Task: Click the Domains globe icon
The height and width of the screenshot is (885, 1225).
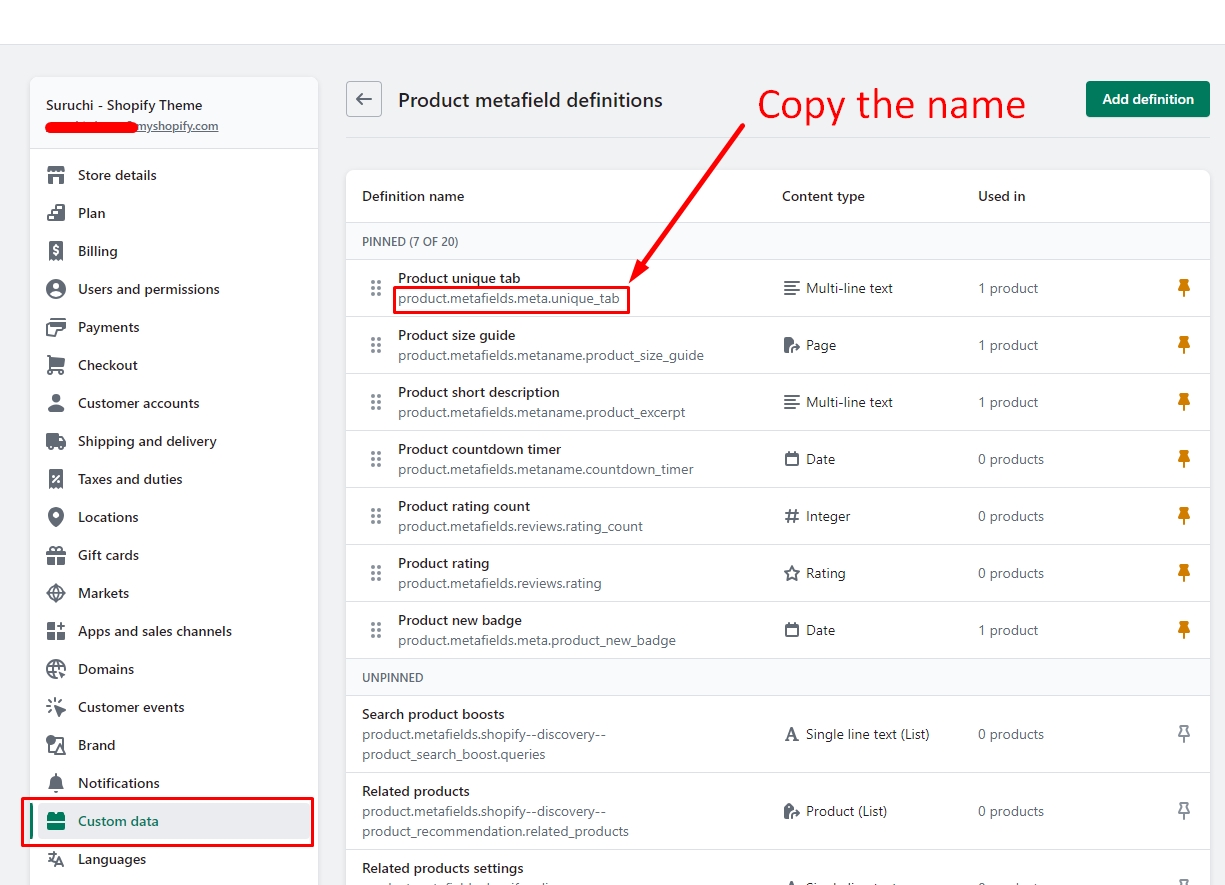Action: click(x=56, y=669)
